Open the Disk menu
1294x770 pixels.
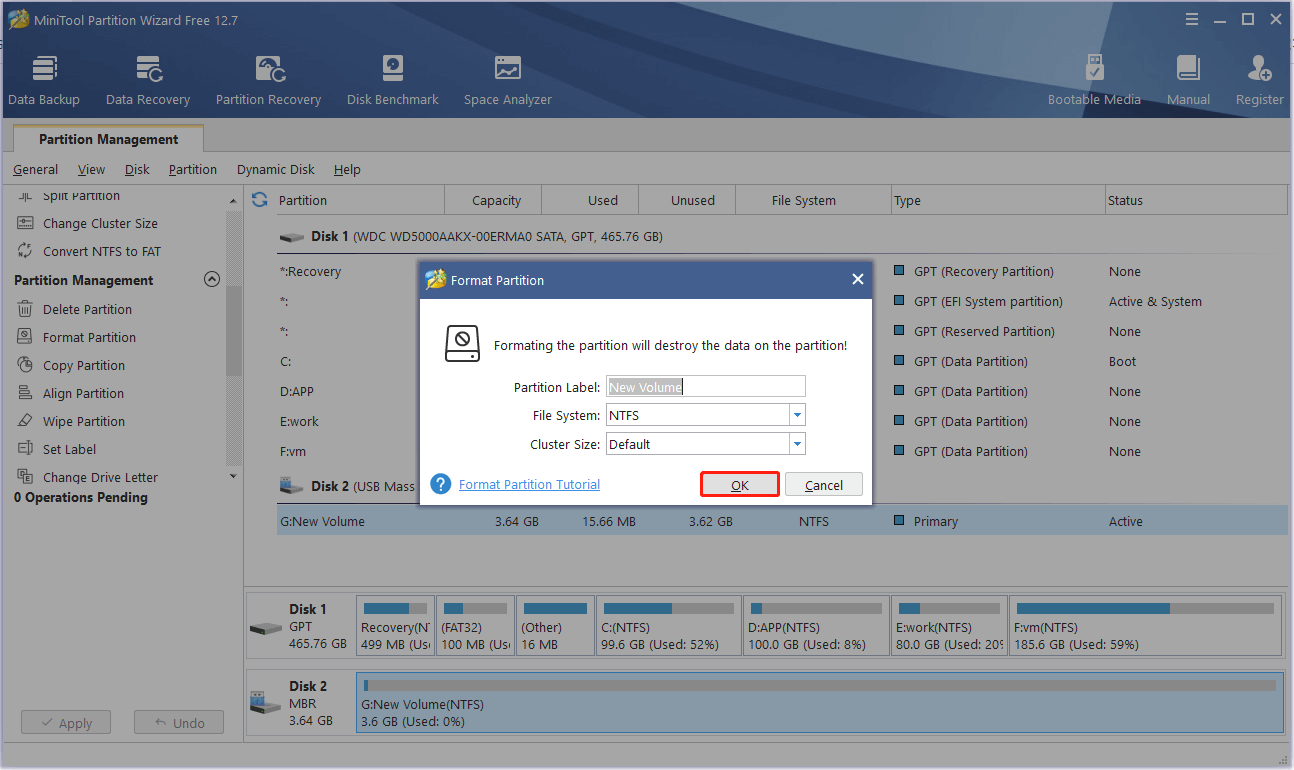137,169
